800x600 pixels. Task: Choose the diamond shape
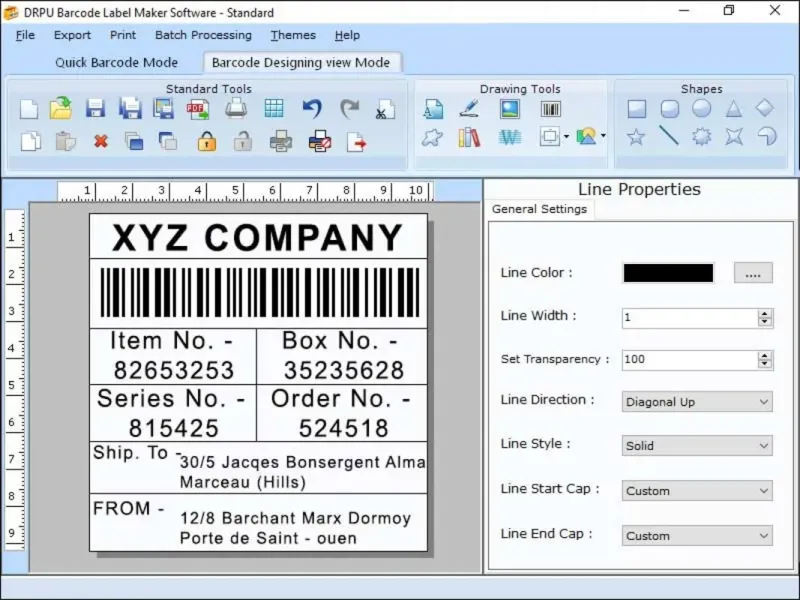[x=765, y=108]
